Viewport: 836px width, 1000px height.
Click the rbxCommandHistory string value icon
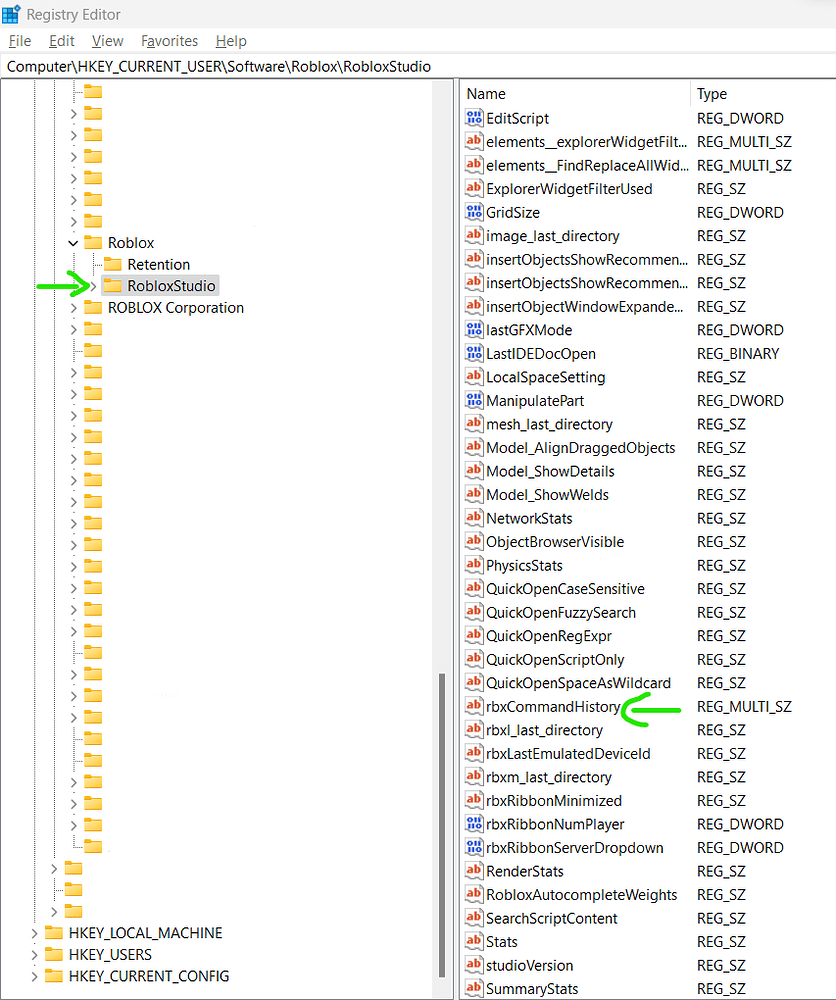tap(474, 706)
